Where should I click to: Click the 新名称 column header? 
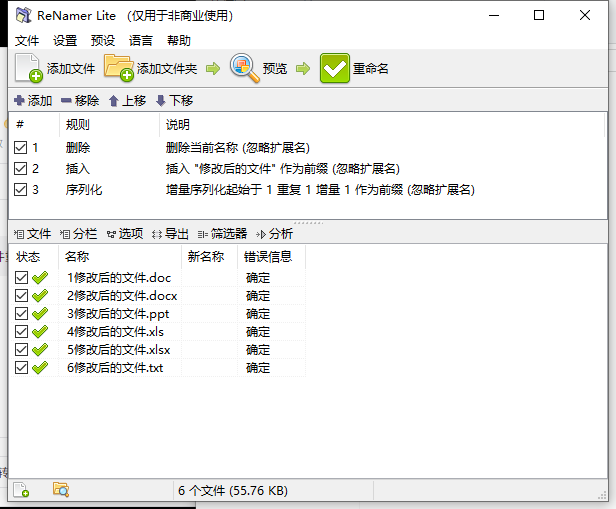click(209, 257)
